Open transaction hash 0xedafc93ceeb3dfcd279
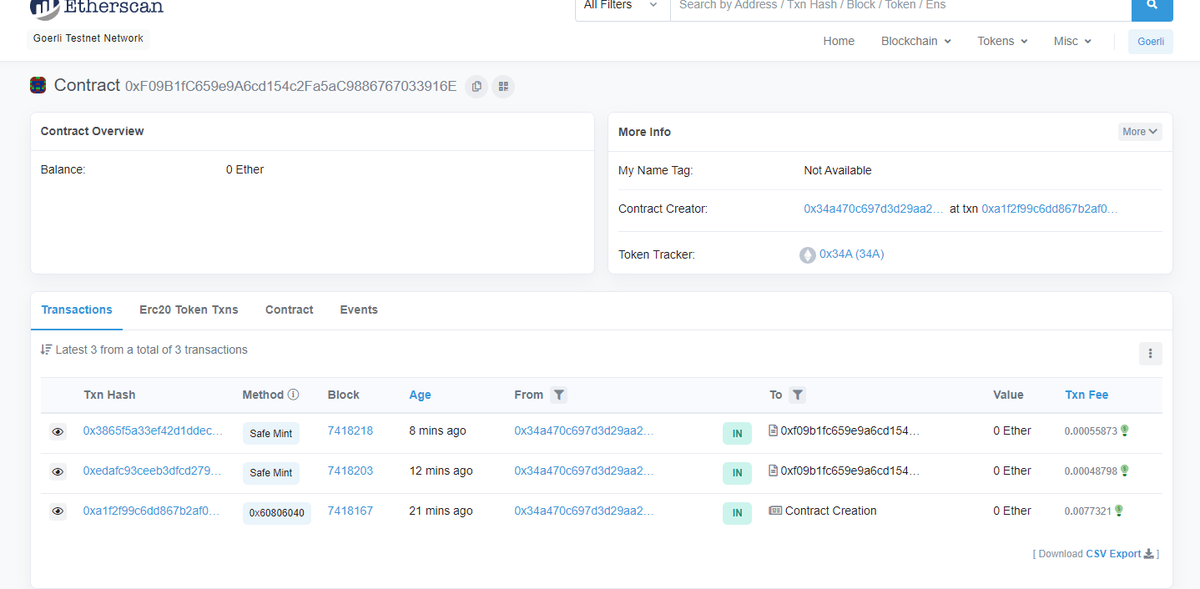This screenshot has height=589, width=1200. [x=153, y=471]
